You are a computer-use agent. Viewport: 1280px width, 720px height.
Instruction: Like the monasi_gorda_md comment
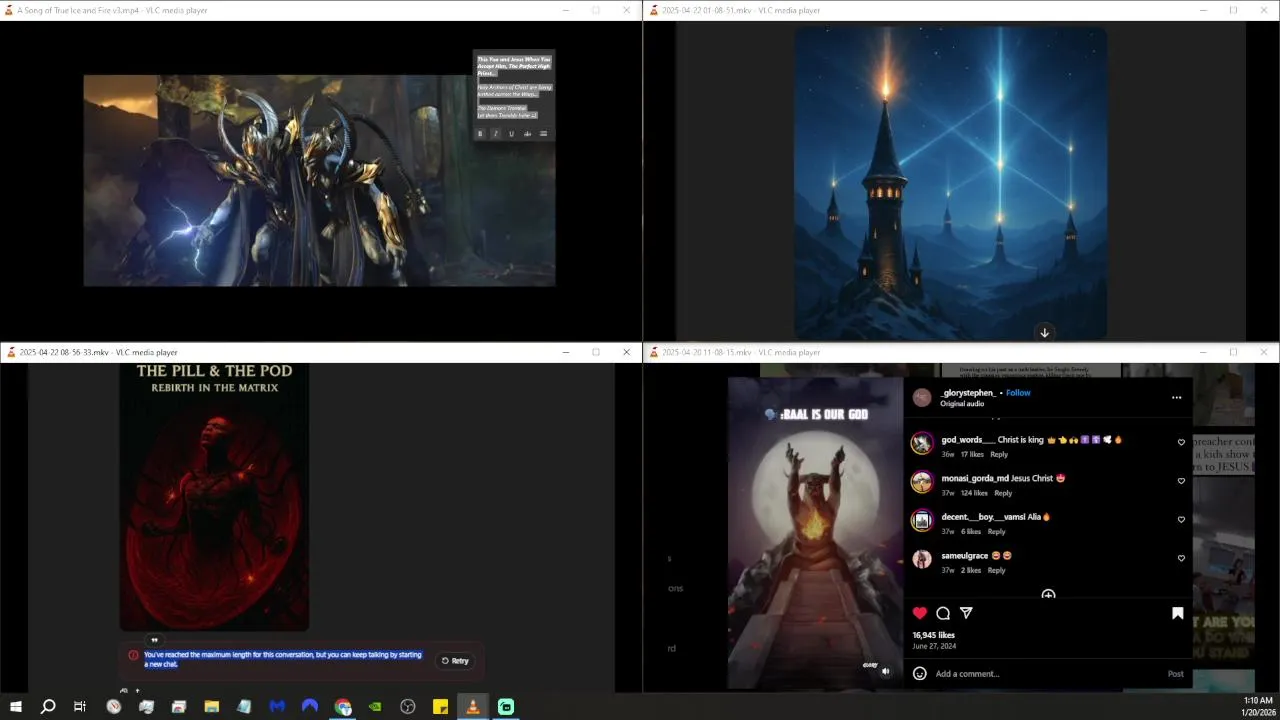[1181, 481]
